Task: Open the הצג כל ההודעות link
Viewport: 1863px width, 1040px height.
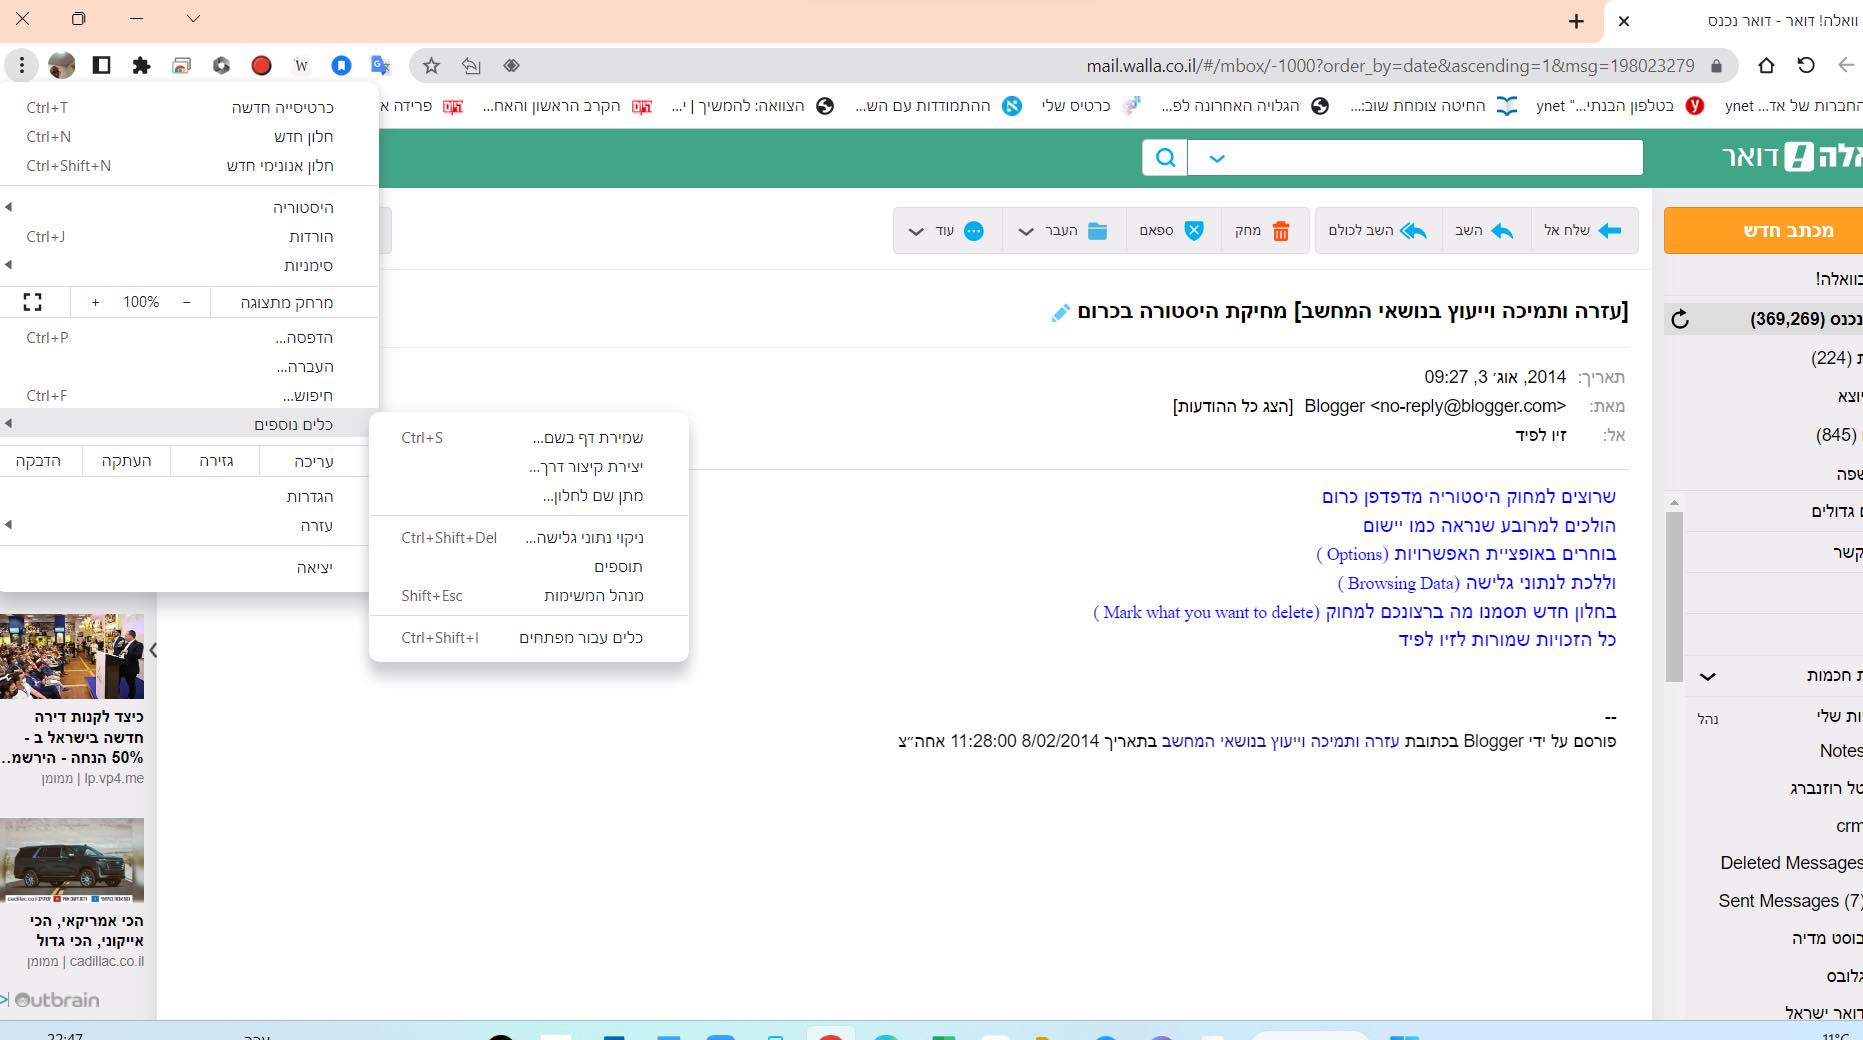Action: (1232, 406)
